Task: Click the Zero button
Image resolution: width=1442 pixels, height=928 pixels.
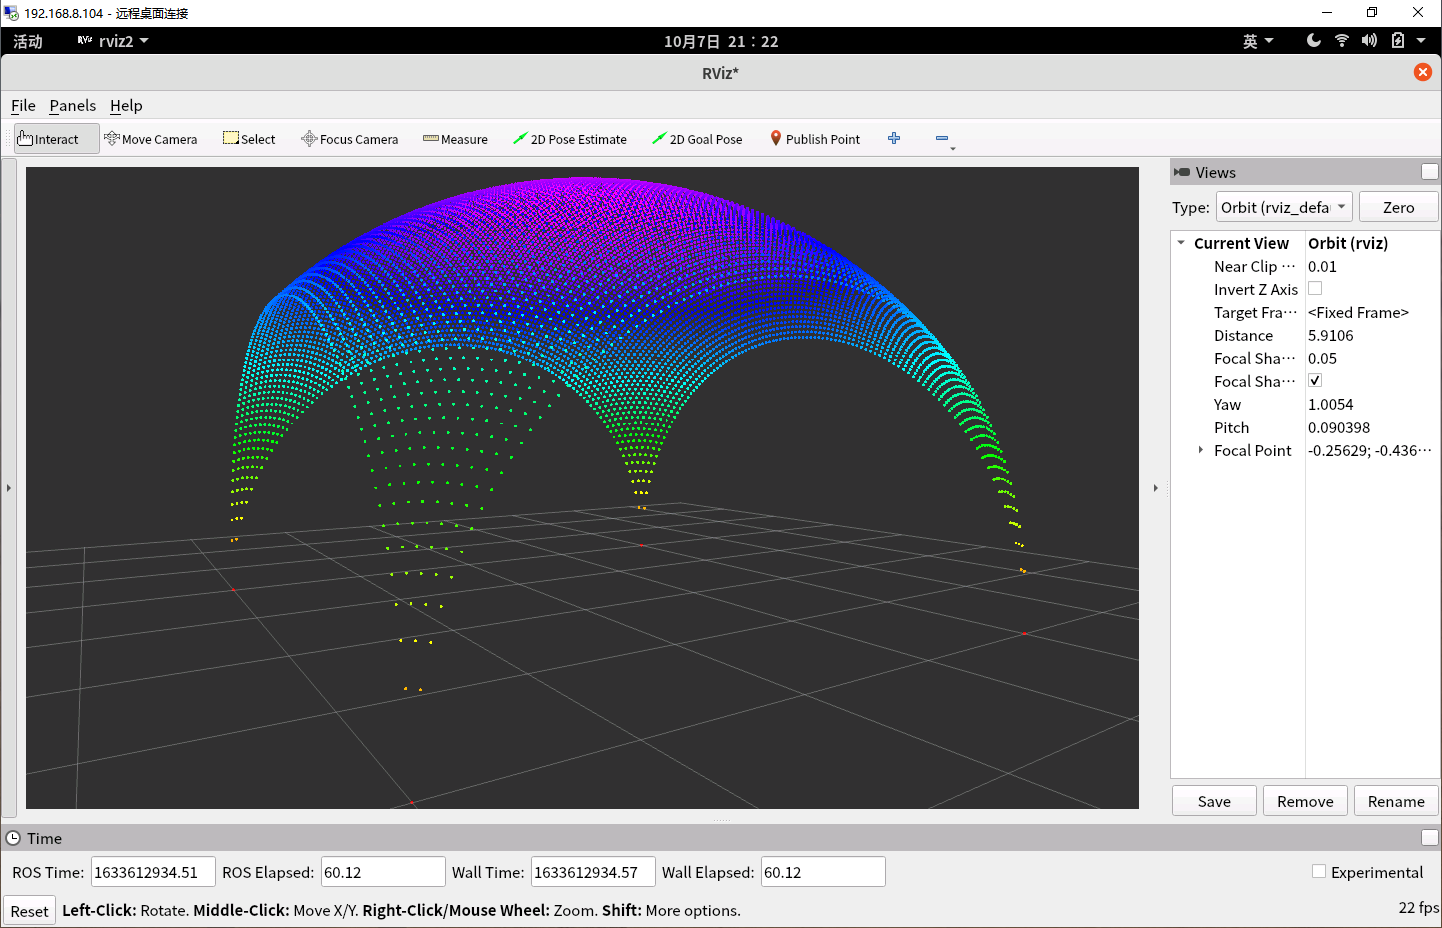Action: pos(1398,207)
